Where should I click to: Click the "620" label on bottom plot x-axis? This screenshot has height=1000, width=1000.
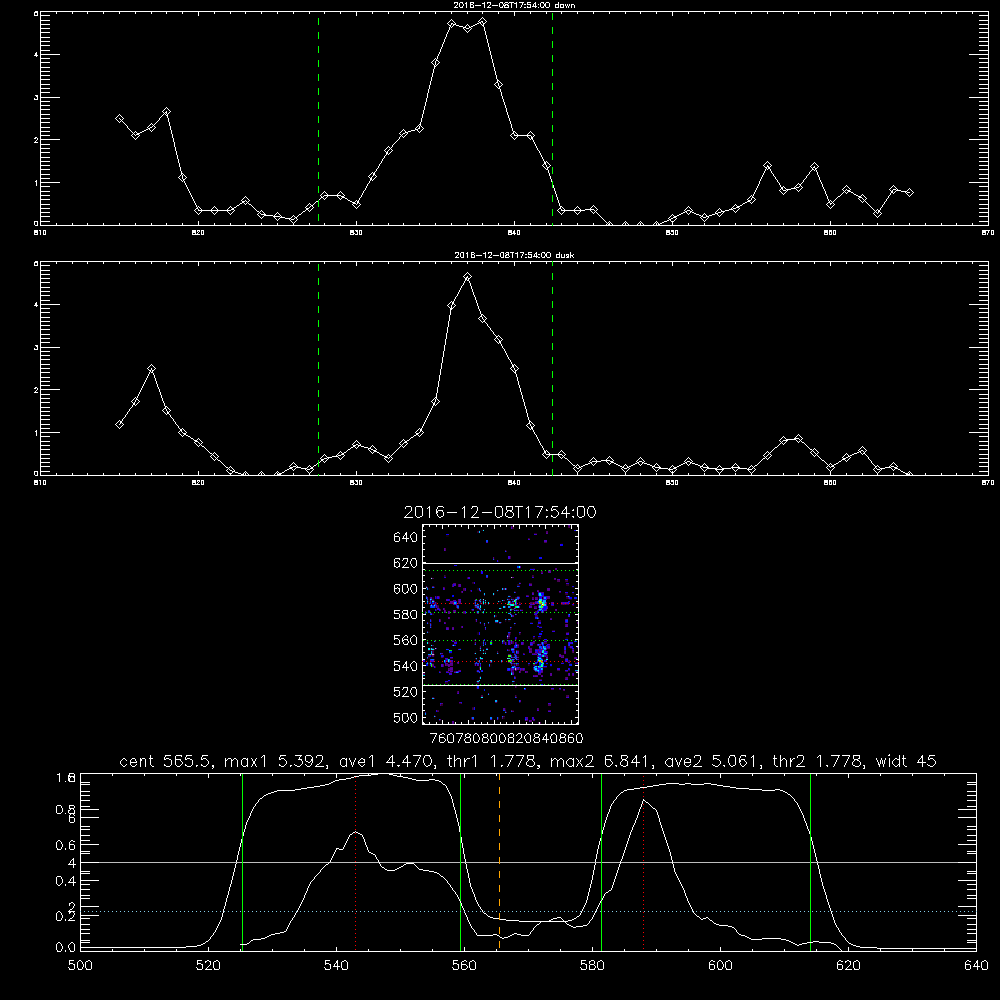(848, 966)
